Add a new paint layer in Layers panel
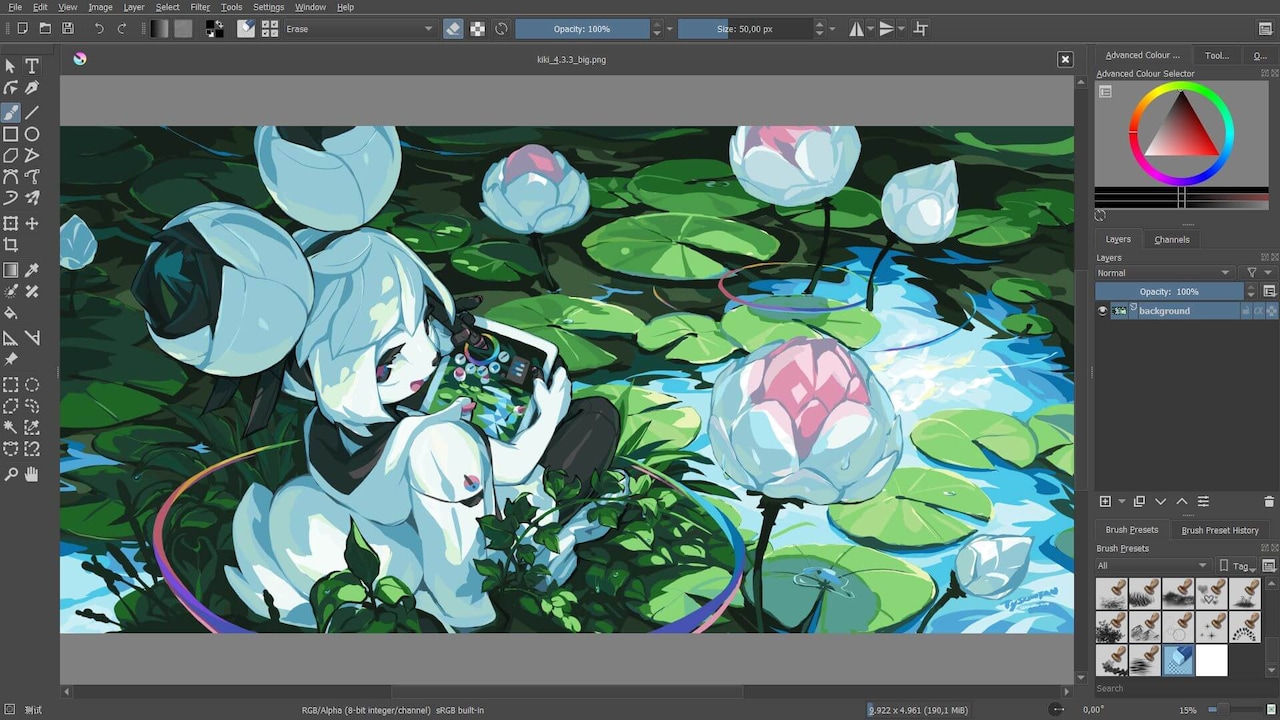Image resolution: width=1280 pixels, height=720 pixels. [x=1104, y=501]
